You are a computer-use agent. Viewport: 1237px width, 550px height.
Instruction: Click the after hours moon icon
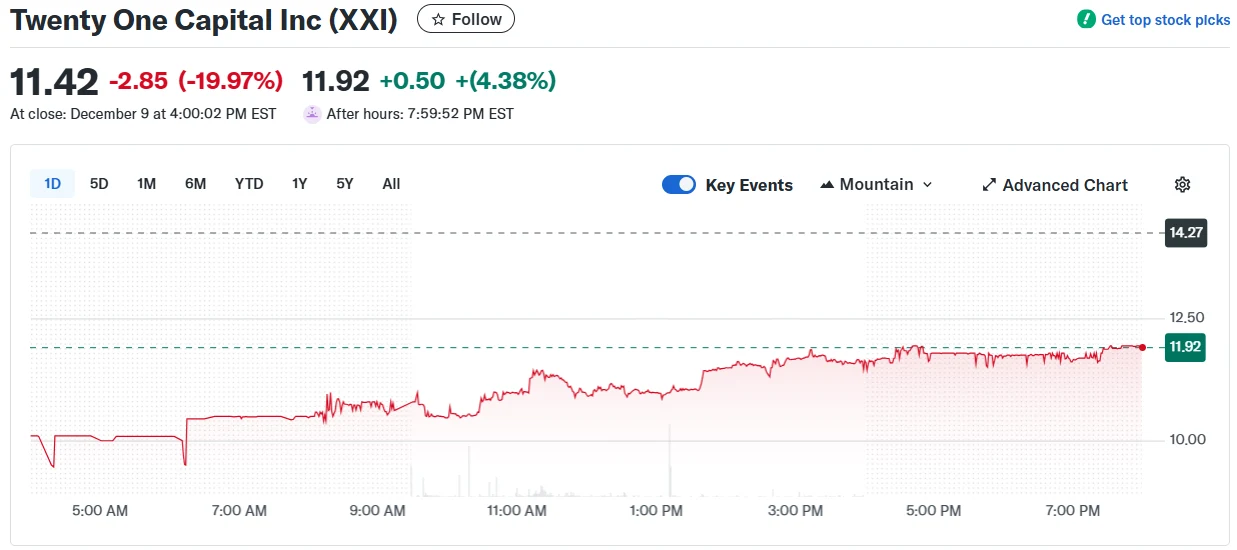click(x=312, y=114)
